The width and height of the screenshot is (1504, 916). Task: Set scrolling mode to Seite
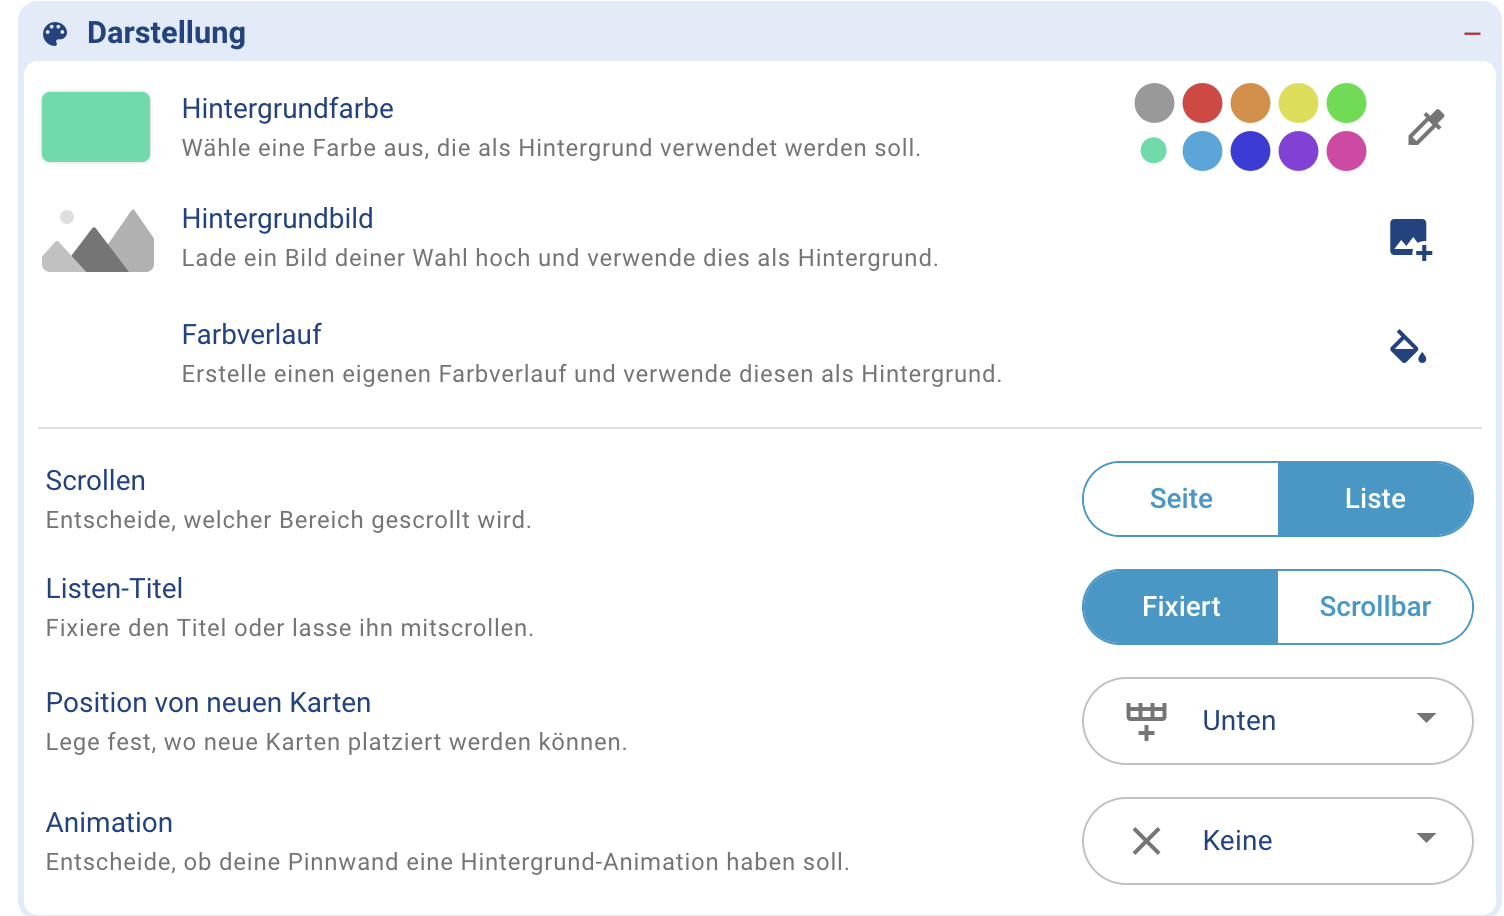coord(1181,499)
